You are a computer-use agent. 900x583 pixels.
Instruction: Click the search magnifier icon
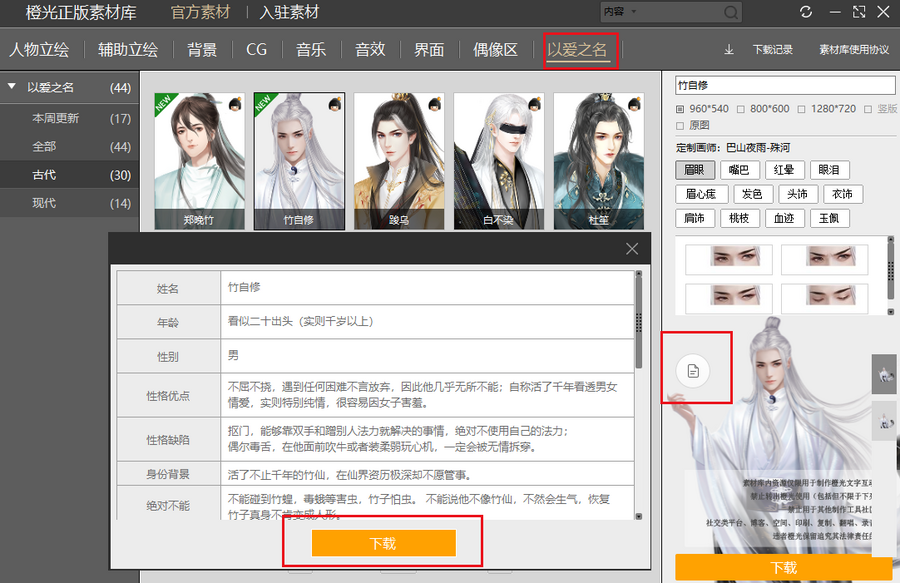731,13
